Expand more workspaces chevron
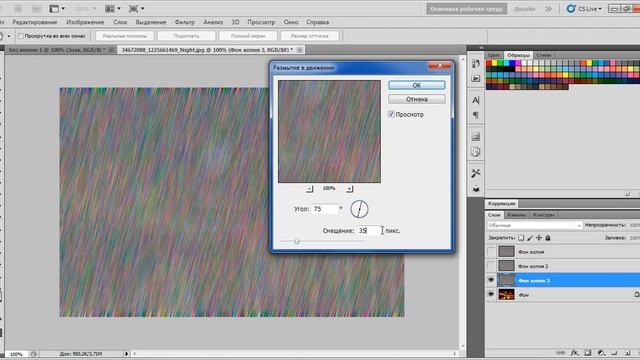The width and height of the screenshot is (640, 360). click(548, 9)
